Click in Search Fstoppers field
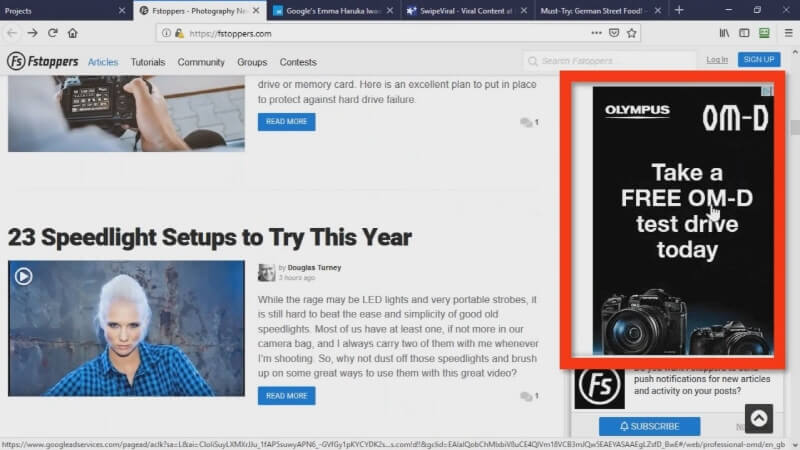 click(x=610, y=61)
